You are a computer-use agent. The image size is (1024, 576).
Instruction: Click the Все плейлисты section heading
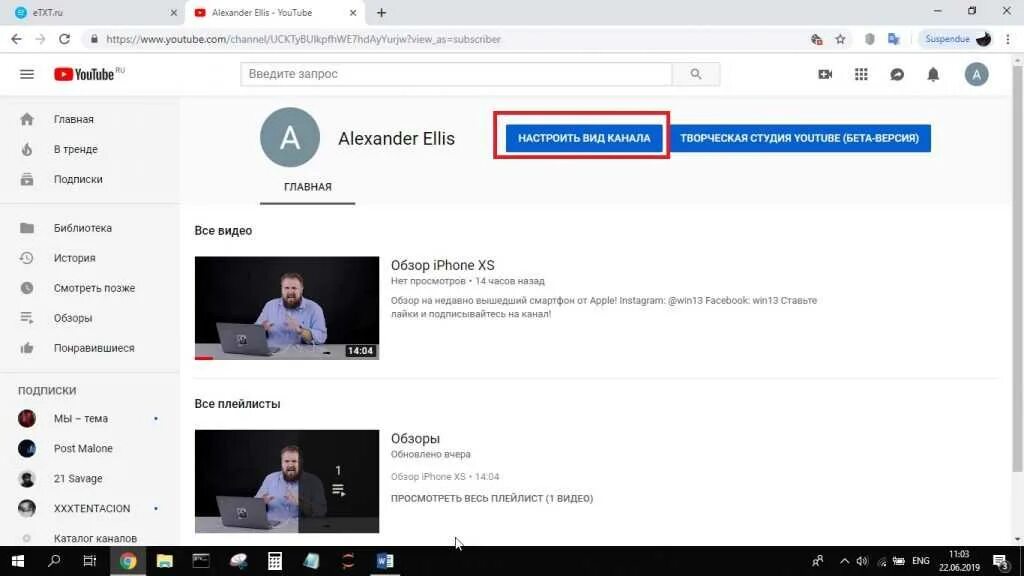(x=237, y=404)
